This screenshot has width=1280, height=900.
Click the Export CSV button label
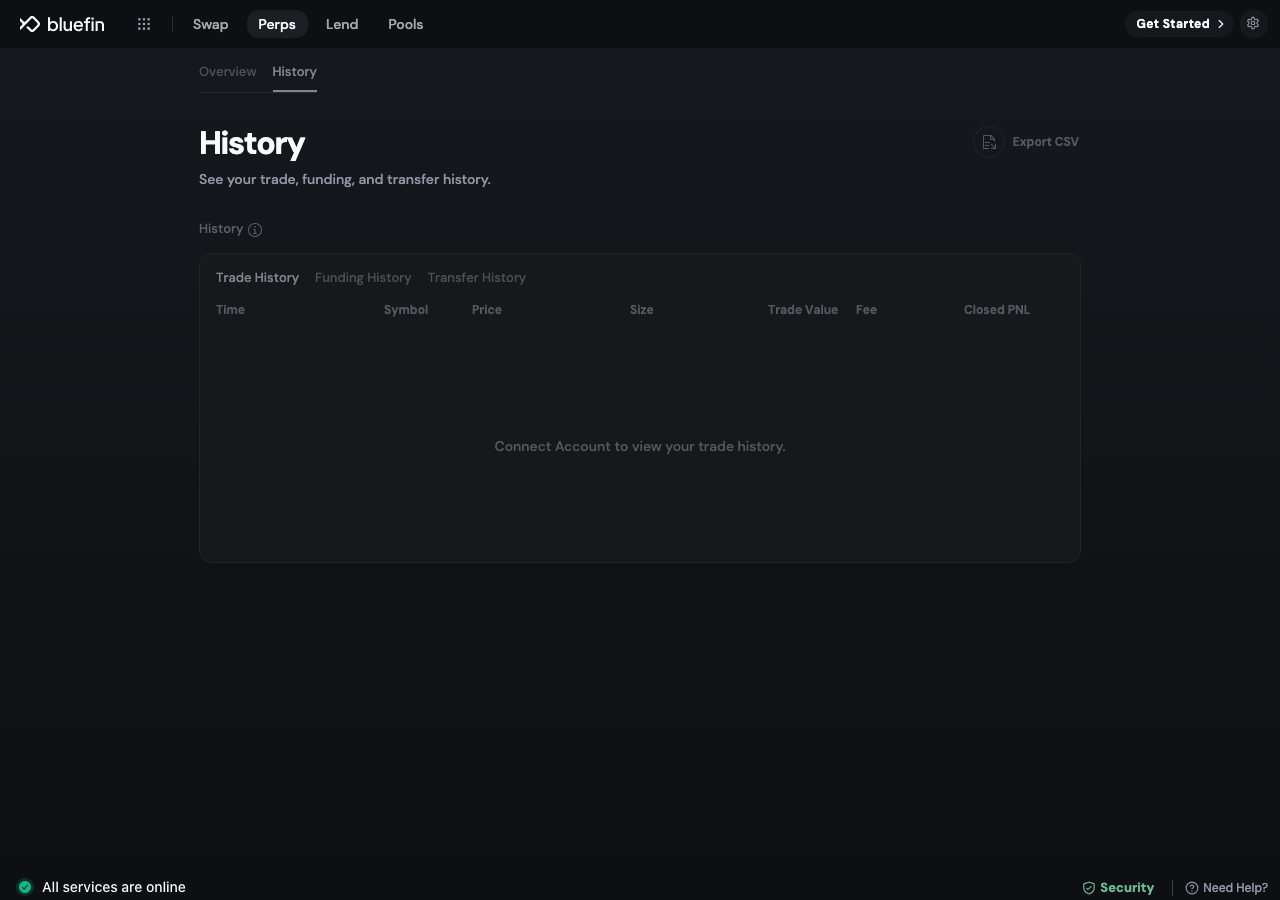click(x=1045, y=142)
